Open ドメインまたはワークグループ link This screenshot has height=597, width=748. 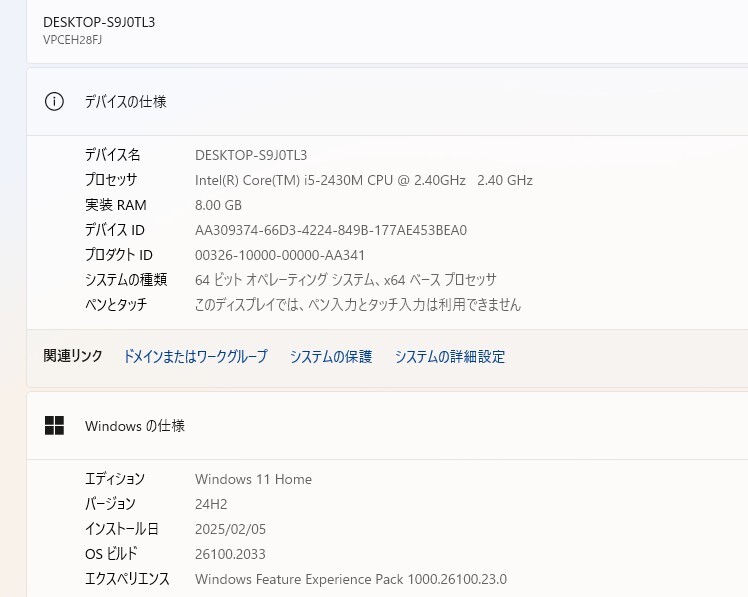[195, 356]
